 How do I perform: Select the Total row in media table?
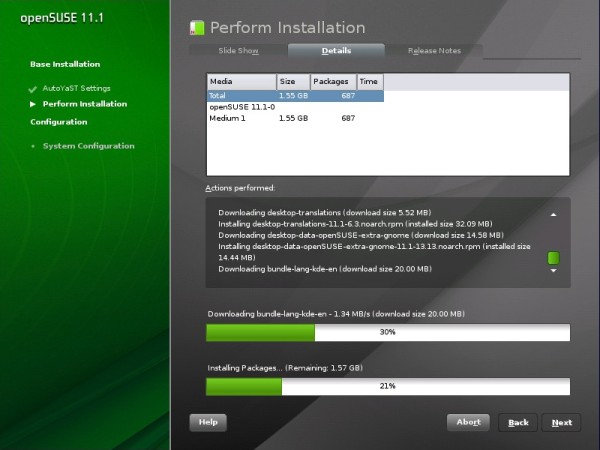click(295, 96)
